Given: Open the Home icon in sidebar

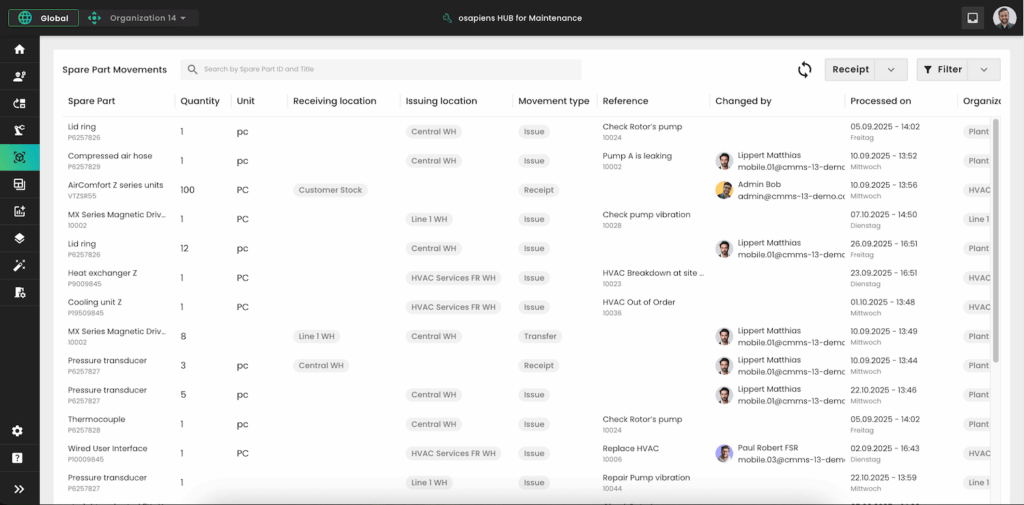Looking at the screenshot, I should 20,49.
